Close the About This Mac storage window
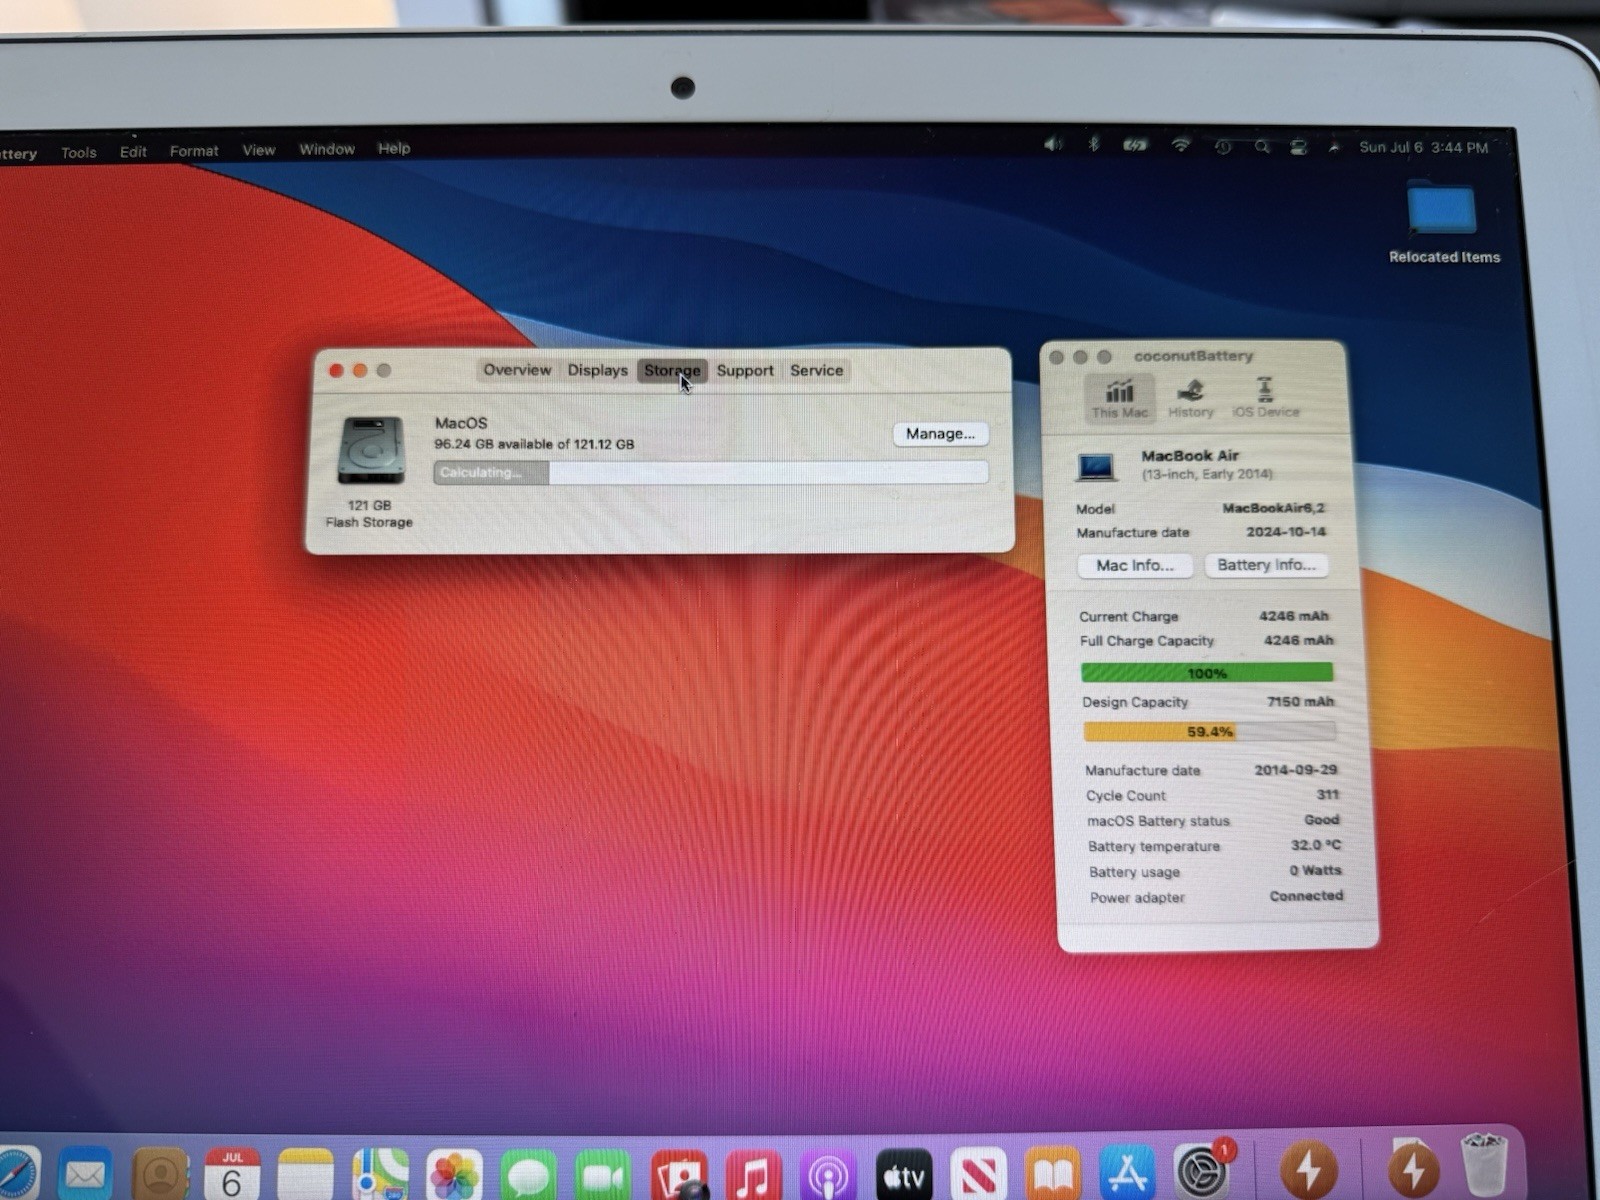This screenshot has width=1600, height=1200. (x=336, y=370)
